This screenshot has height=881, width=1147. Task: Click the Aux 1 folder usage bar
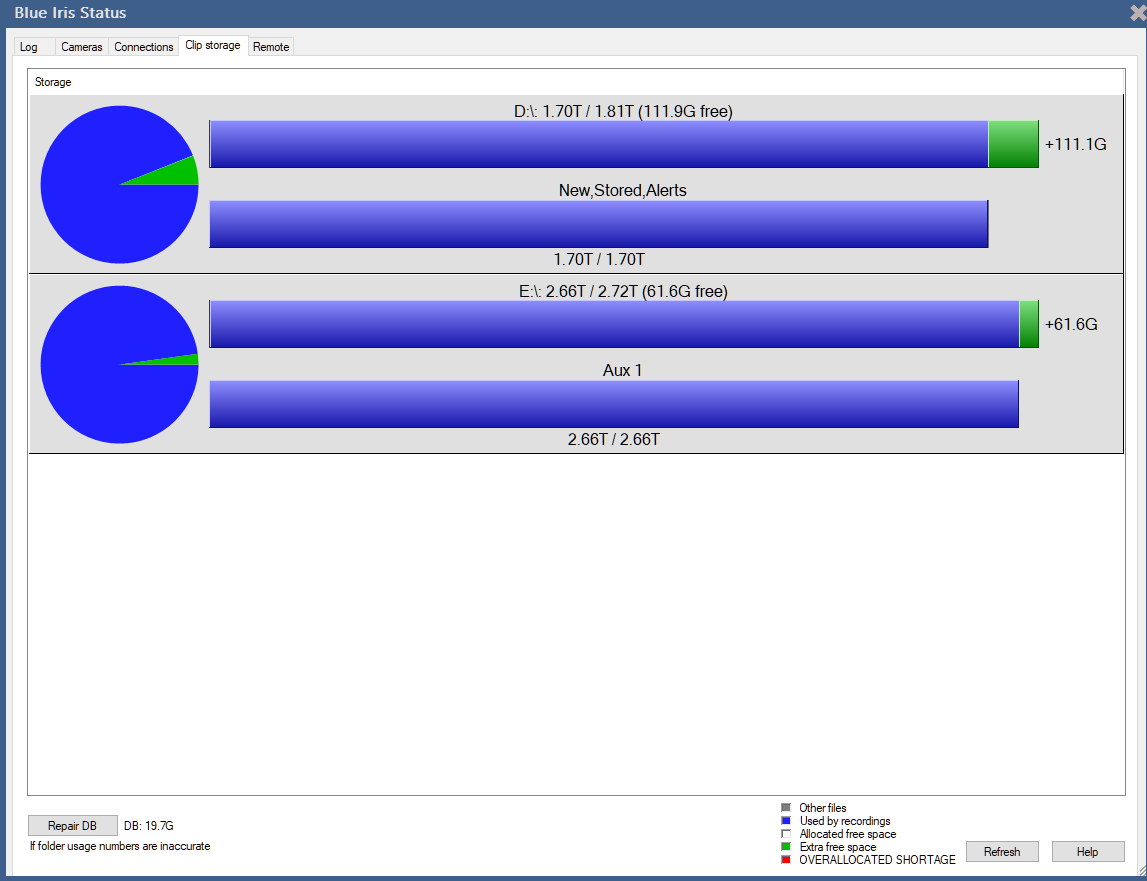tap(614, 404)
